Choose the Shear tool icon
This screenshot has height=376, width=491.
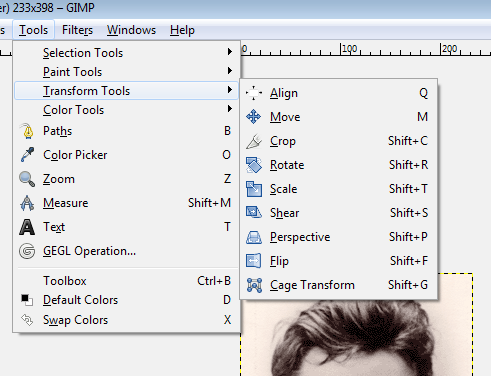(x=254, y=213)
